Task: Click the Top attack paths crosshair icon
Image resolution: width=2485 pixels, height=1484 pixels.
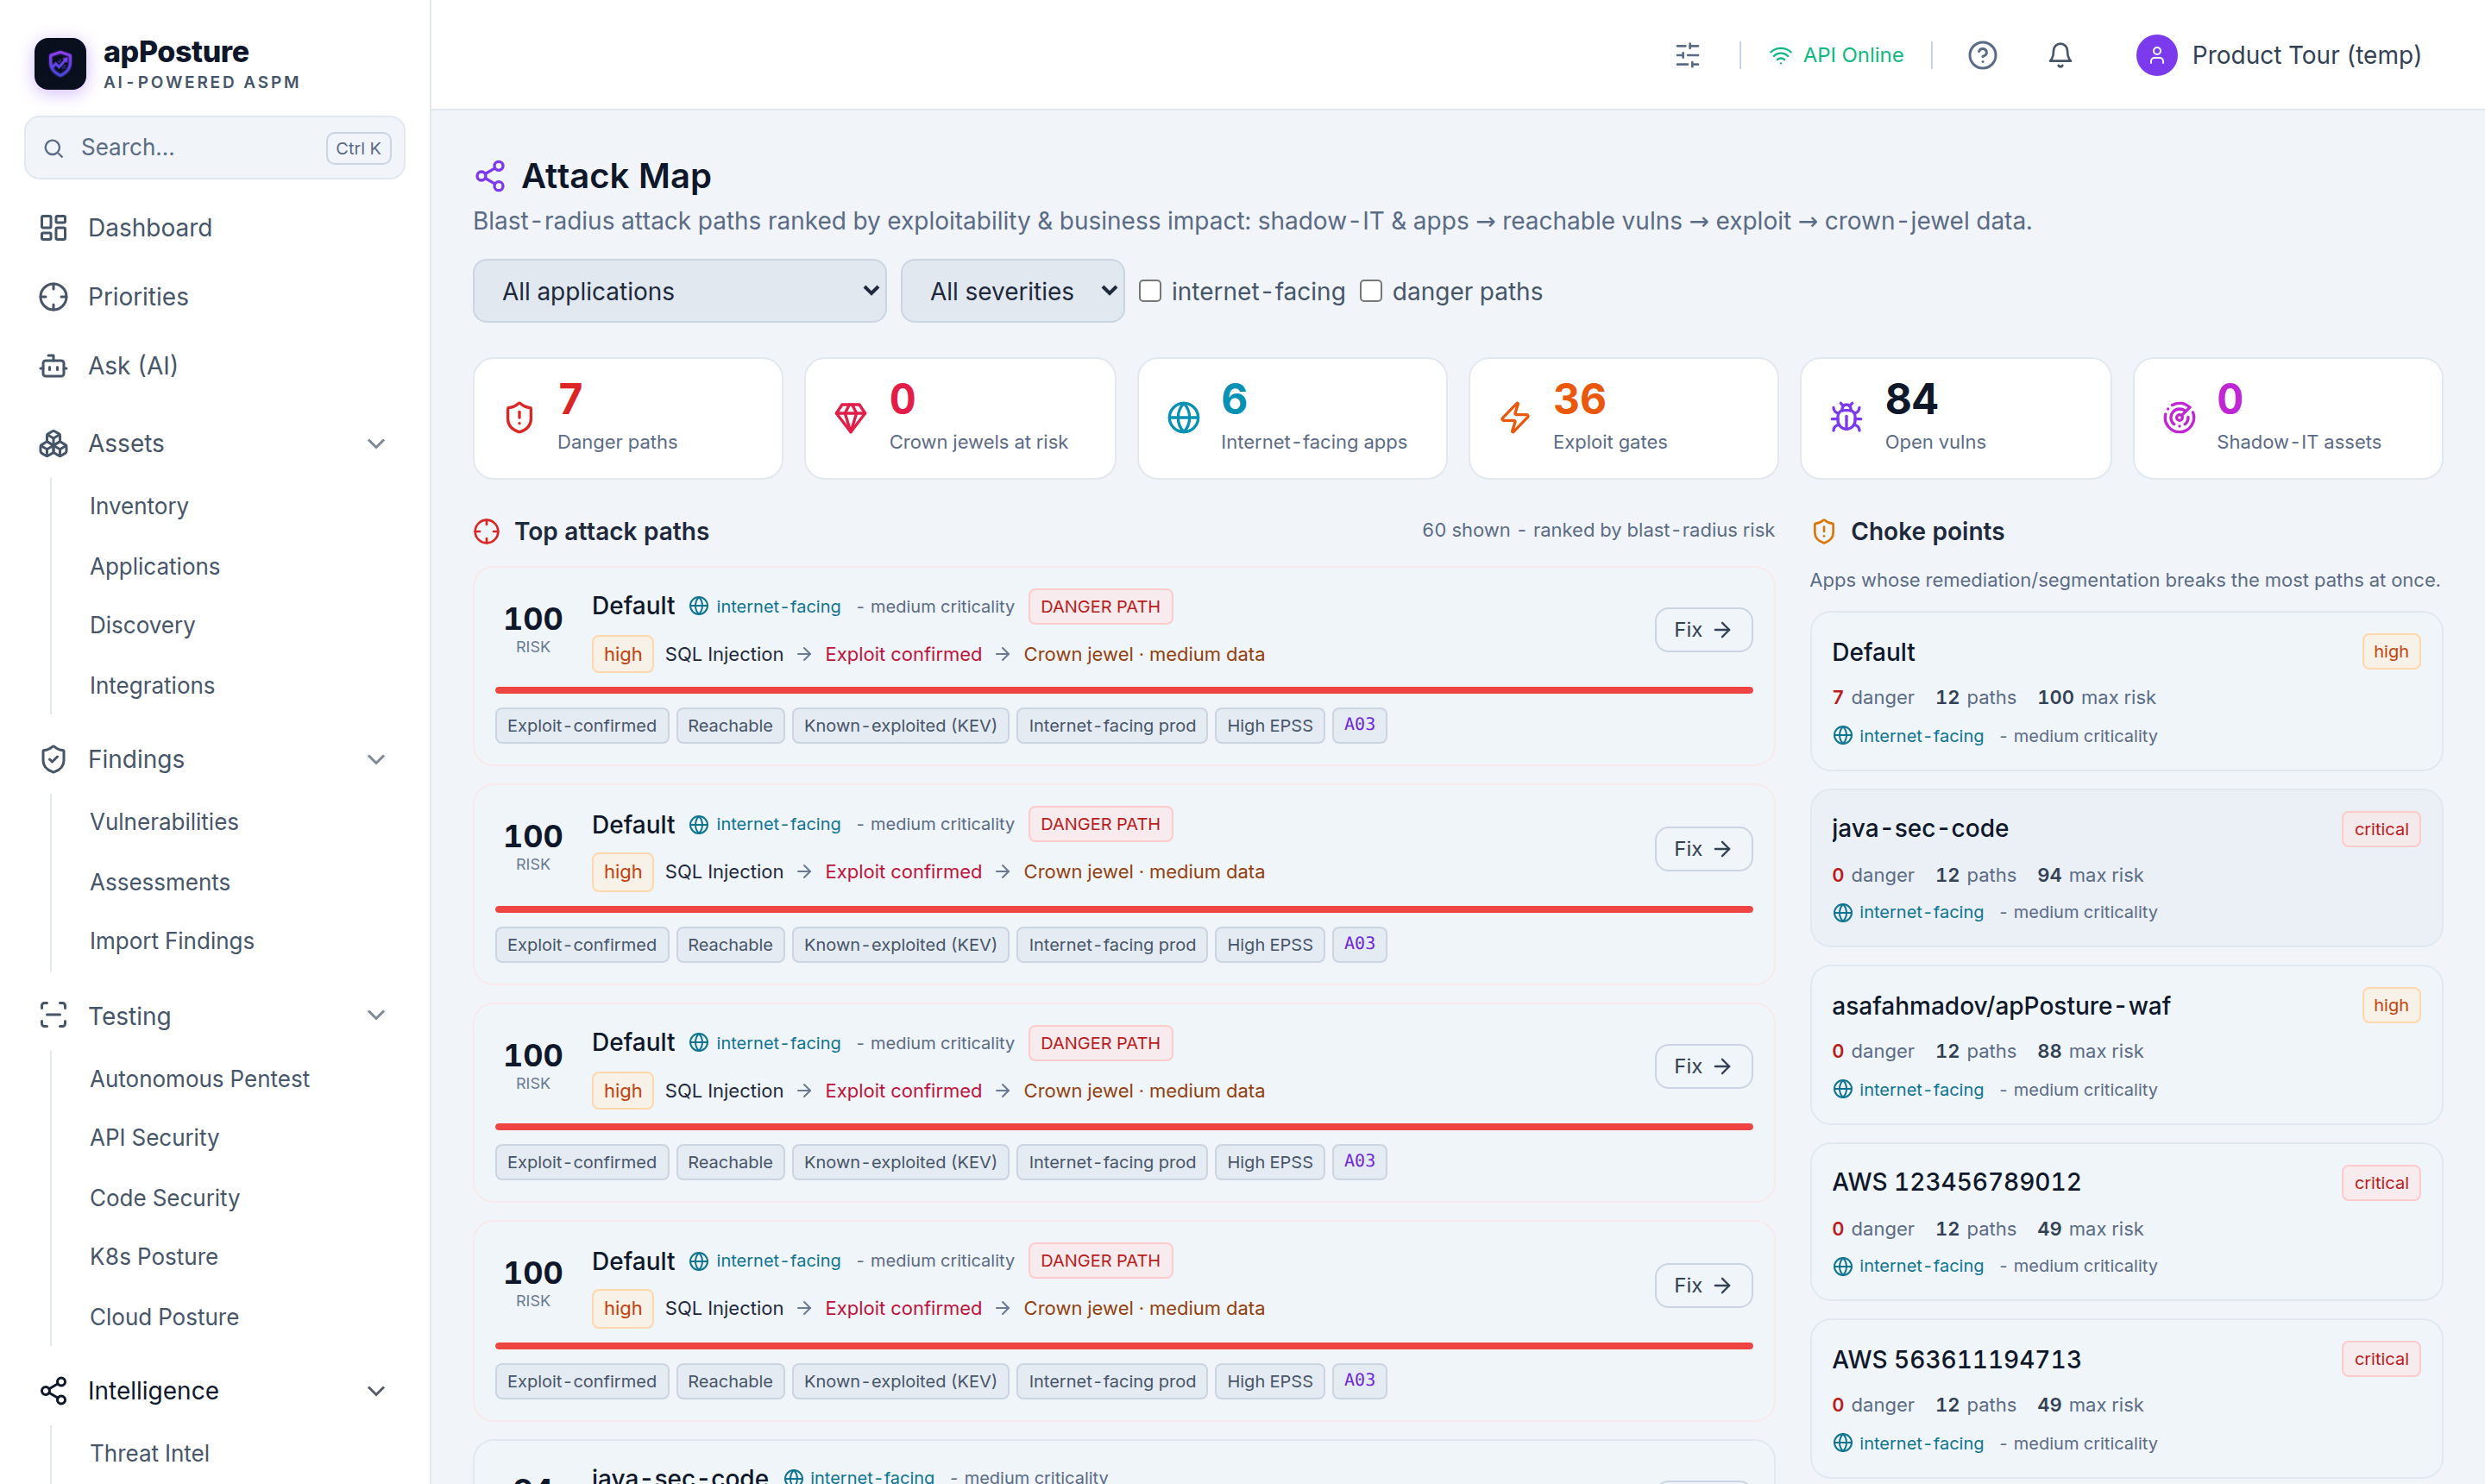Action: tap(486, 532)
